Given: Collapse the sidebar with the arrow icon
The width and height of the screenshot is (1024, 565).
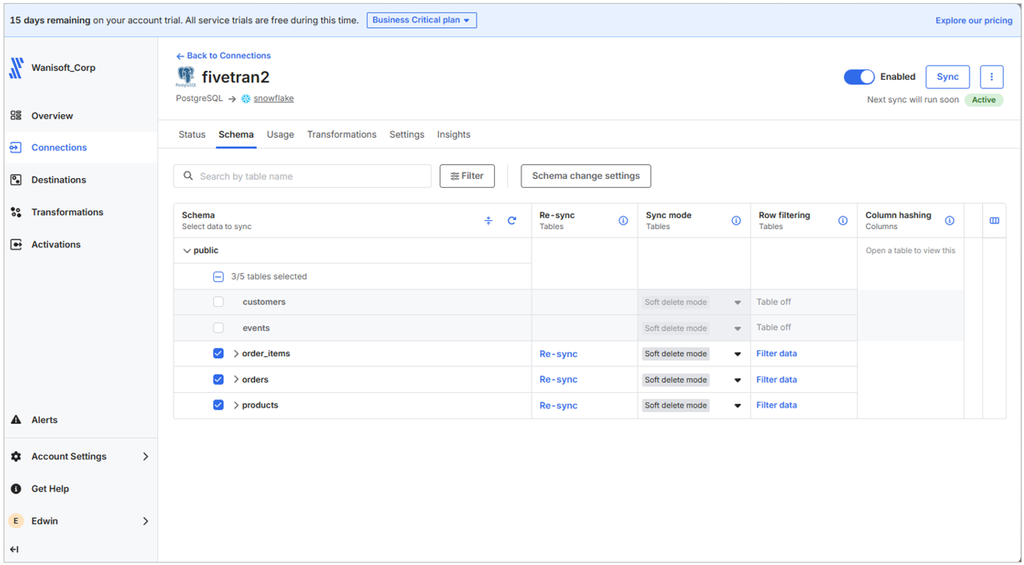Looking at the screenshot, I should [14, 549].
